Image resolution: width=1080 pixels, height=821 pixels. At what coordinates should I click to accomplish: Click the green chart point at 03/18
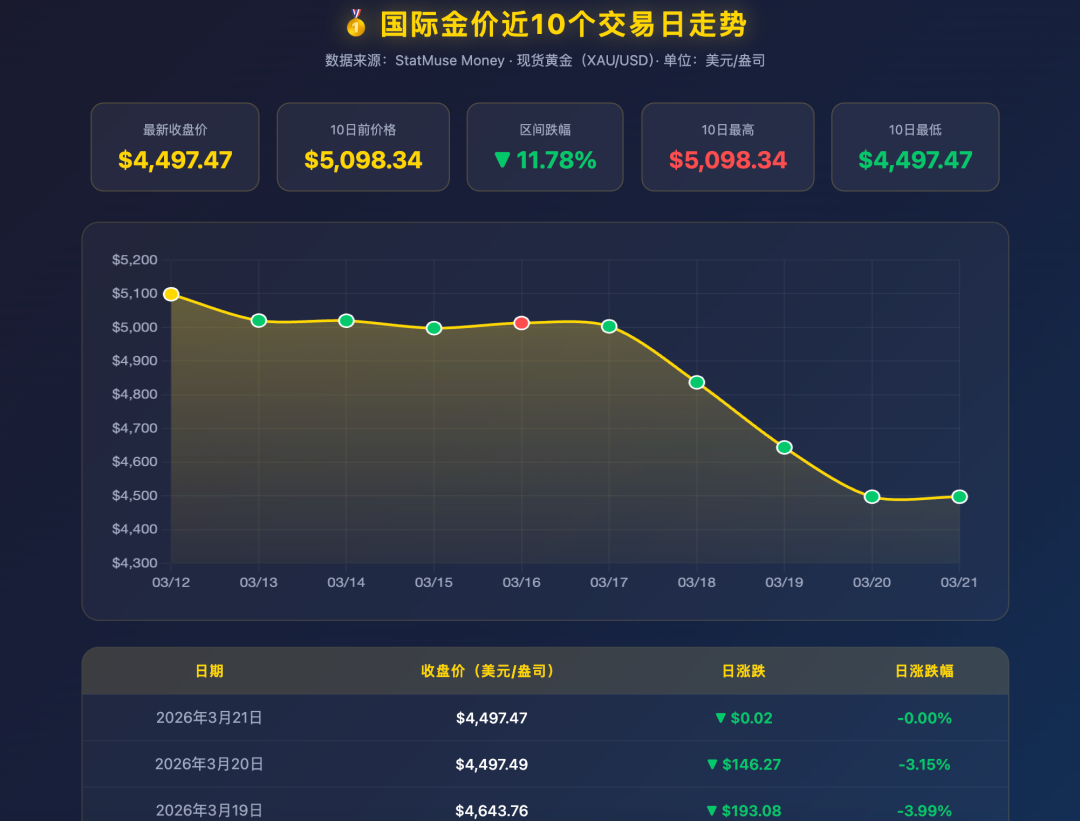(x=697, y=382)
